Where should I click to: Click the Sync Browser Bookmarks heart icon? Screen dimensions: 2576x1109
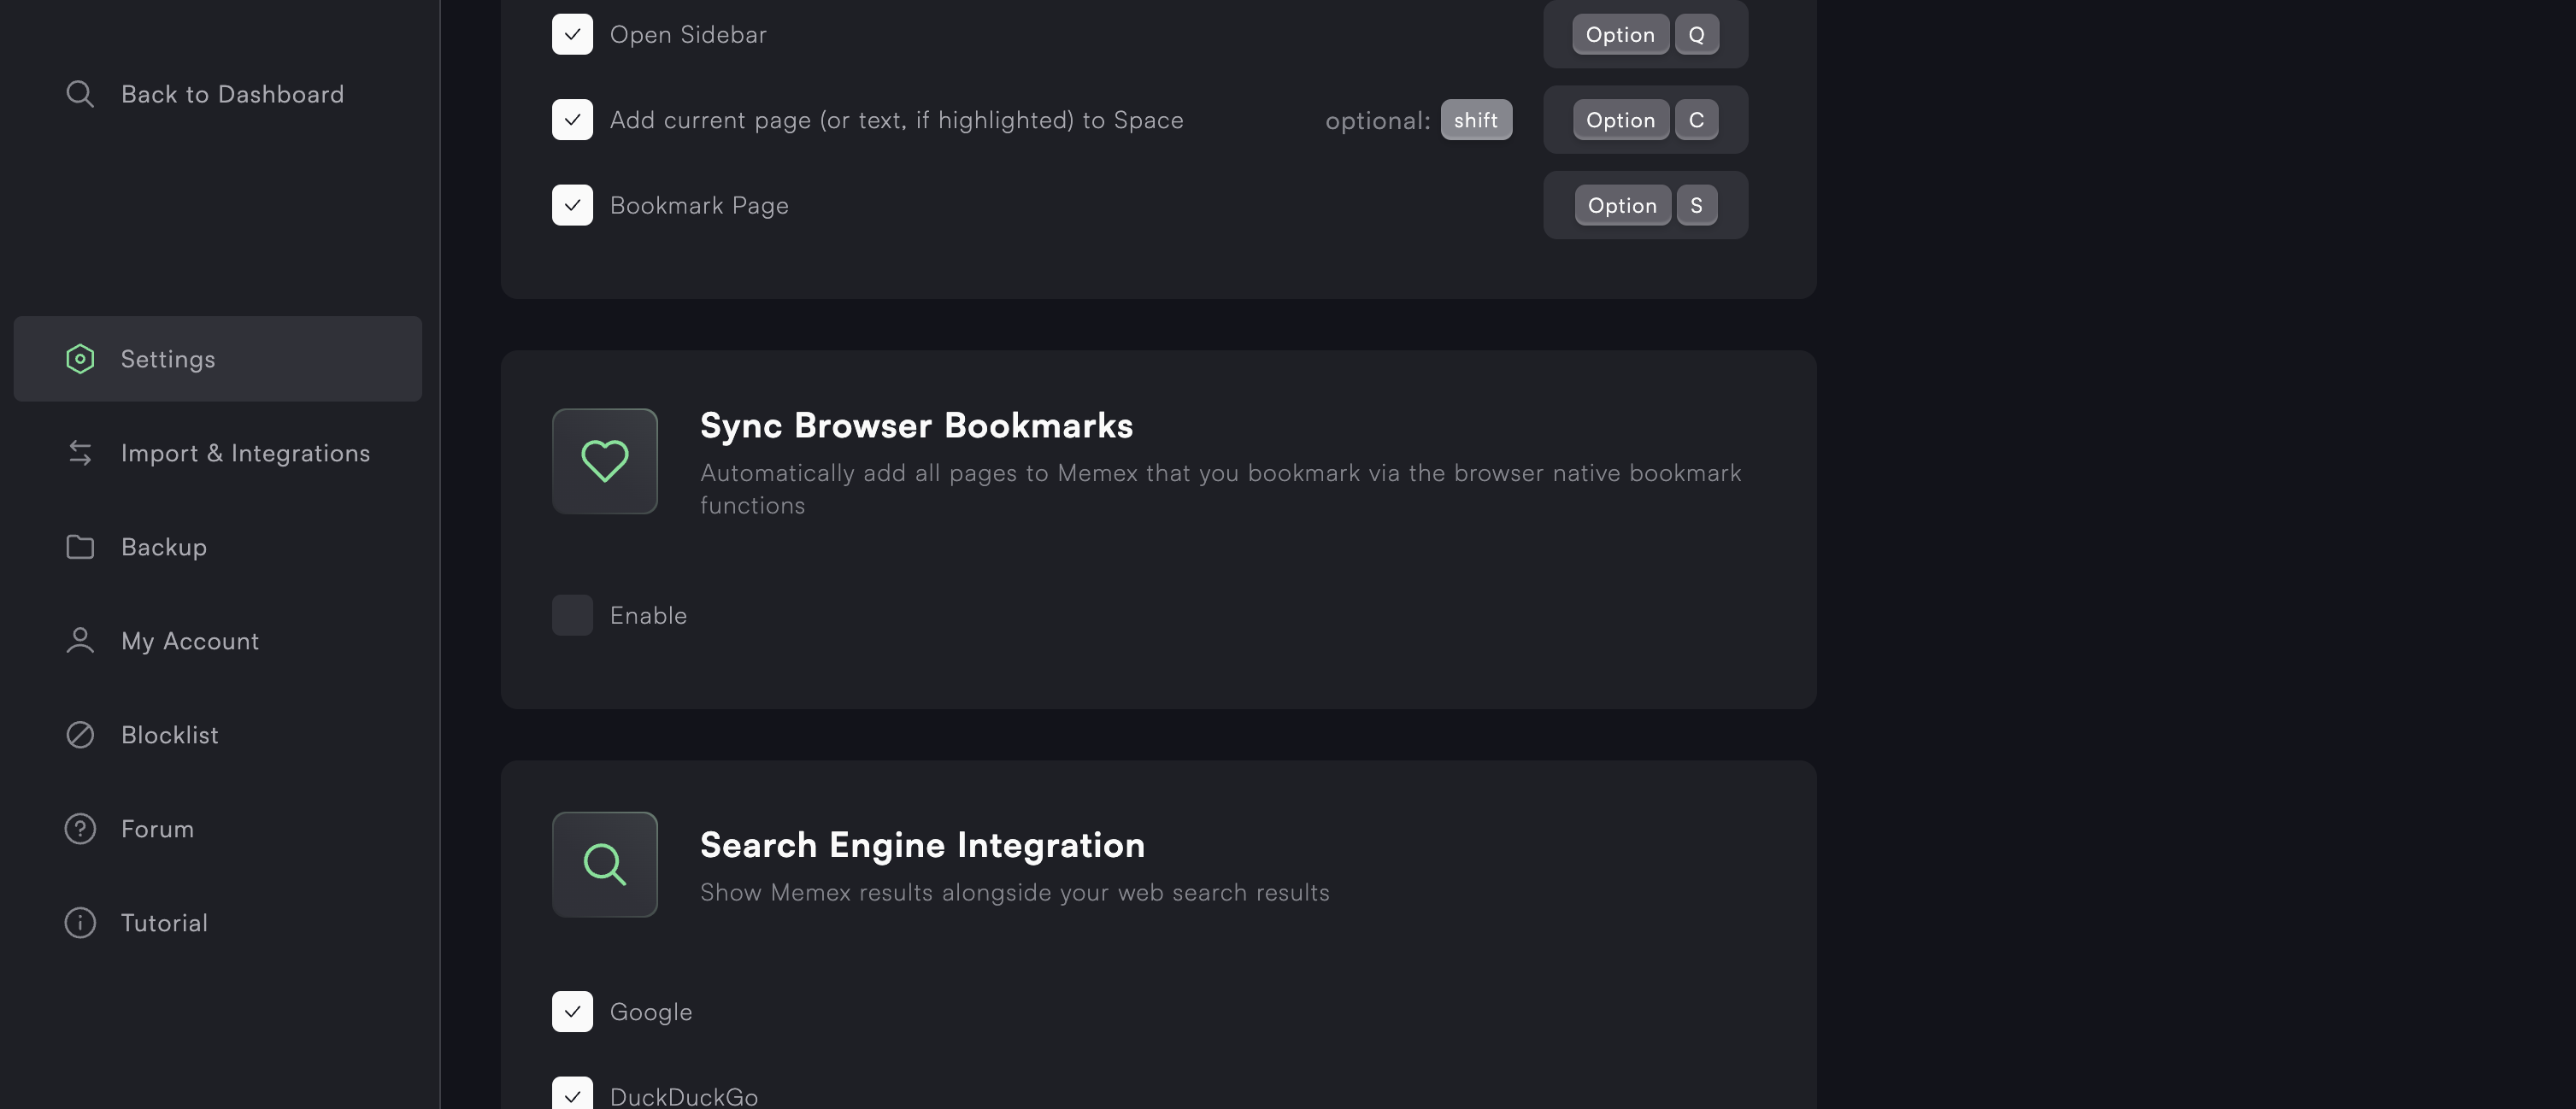605,461
